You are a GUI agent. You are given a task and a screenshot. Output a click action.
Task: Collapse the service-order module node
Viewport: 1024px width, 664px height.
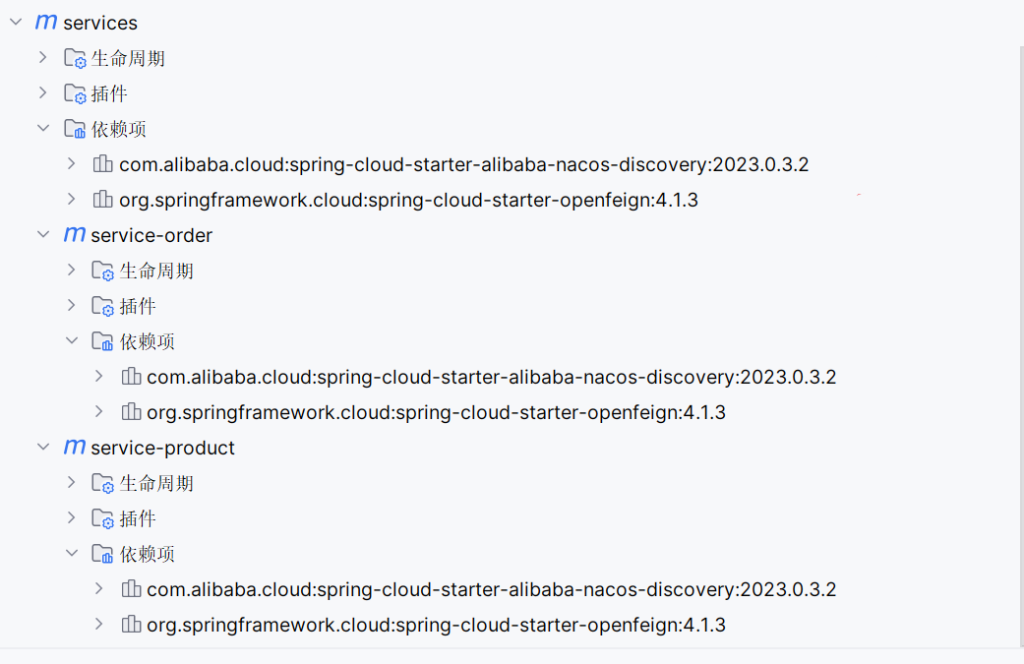tap(43, 235)
